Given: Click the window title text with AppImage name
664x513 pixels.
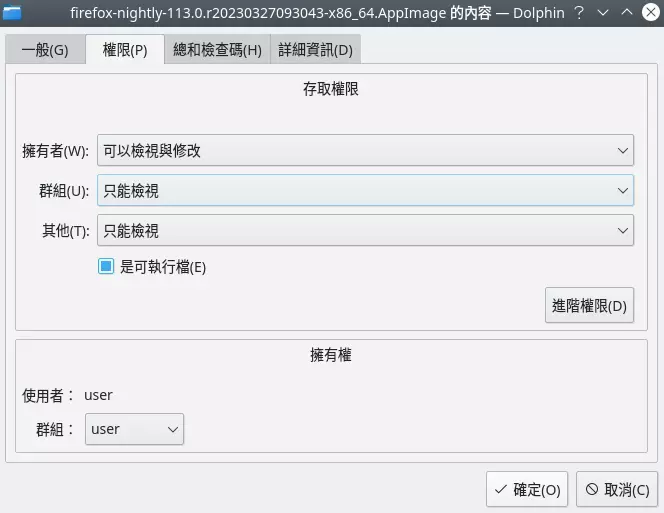Looking at the screenshot, I should click(318, 13).
